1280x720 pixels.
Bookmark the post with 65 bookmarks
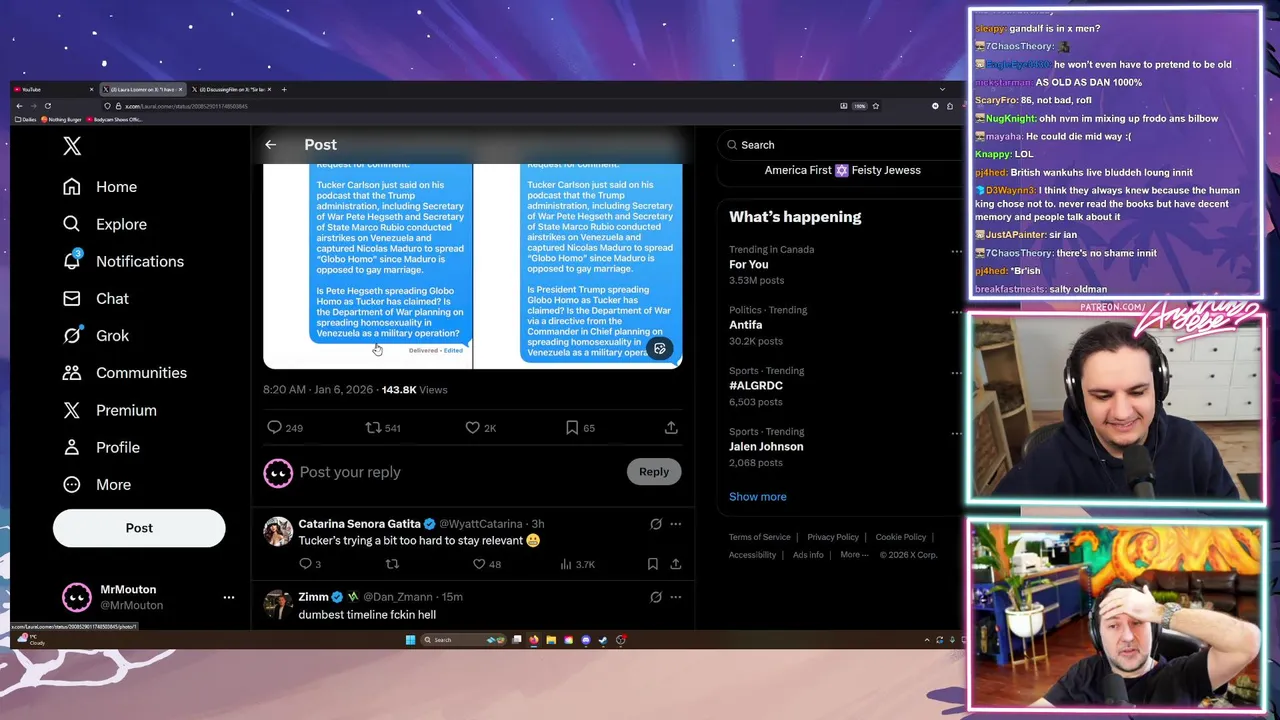coord(571,428)
